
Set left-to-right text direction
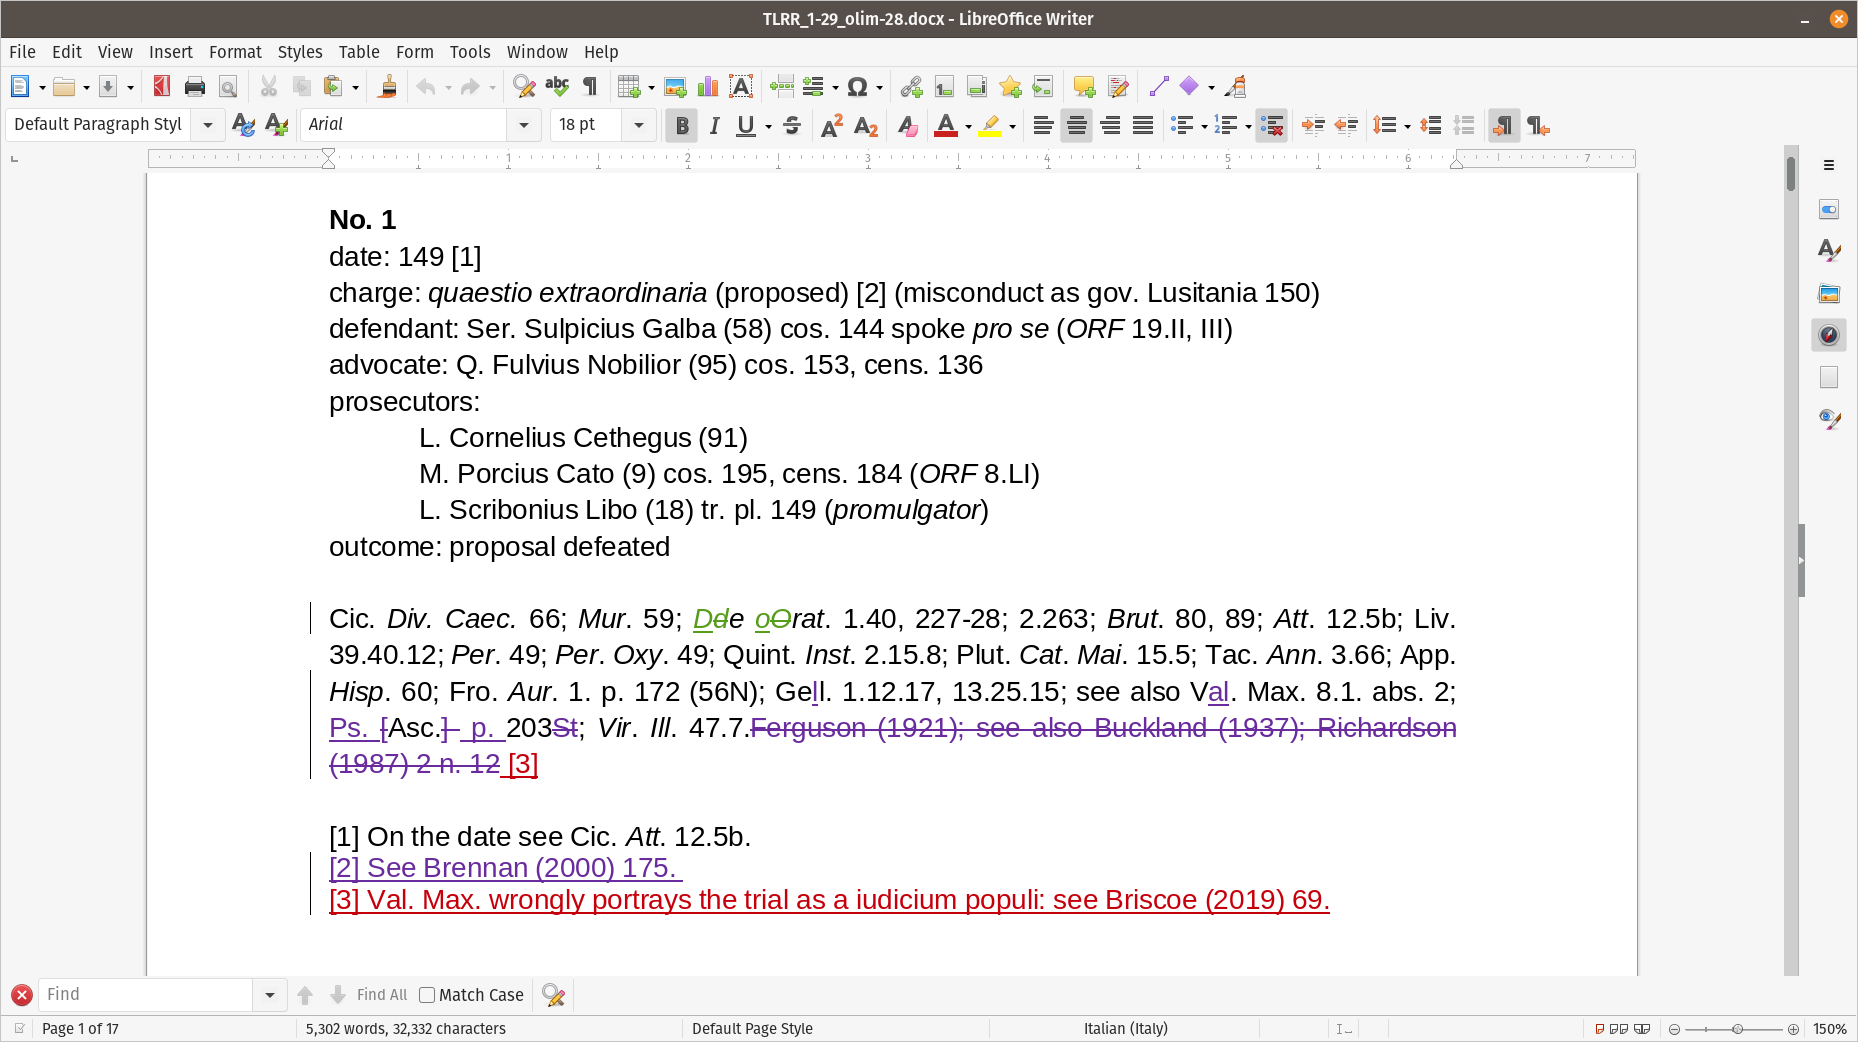(x=1503, y=125)
